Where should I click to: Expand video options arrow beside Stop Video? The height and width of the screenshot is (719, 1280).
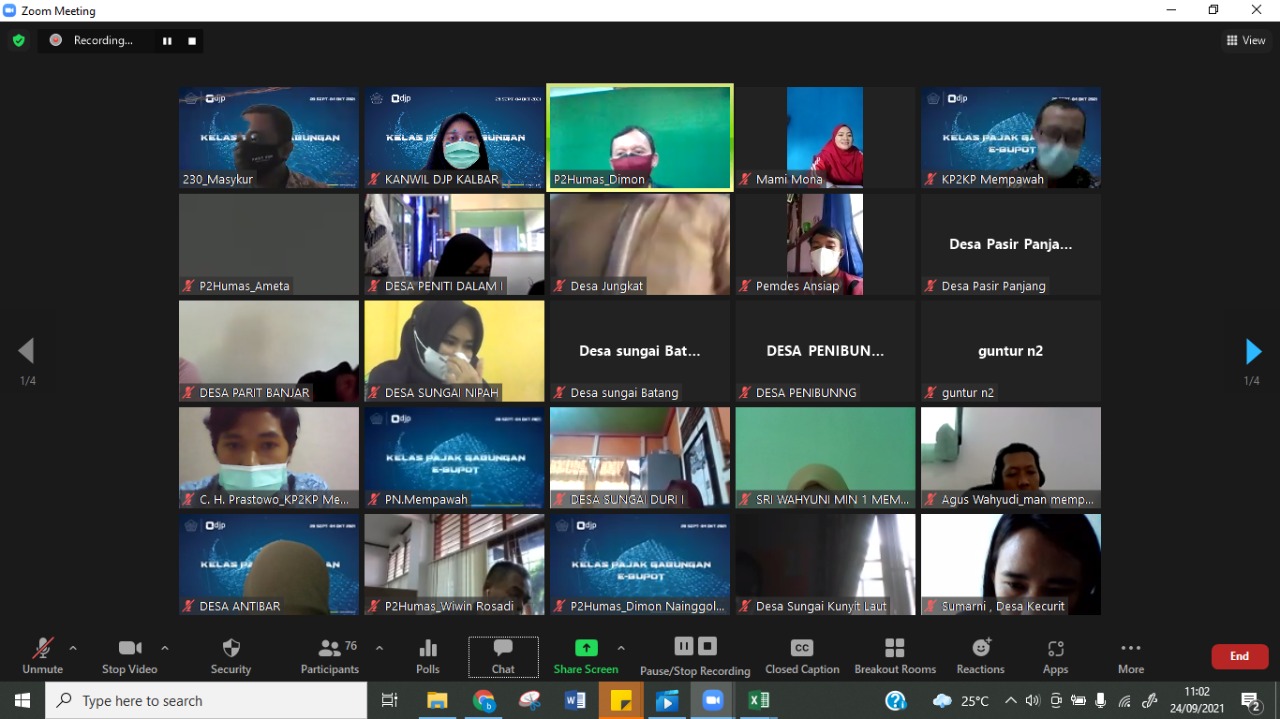click(x=165, y=648)
